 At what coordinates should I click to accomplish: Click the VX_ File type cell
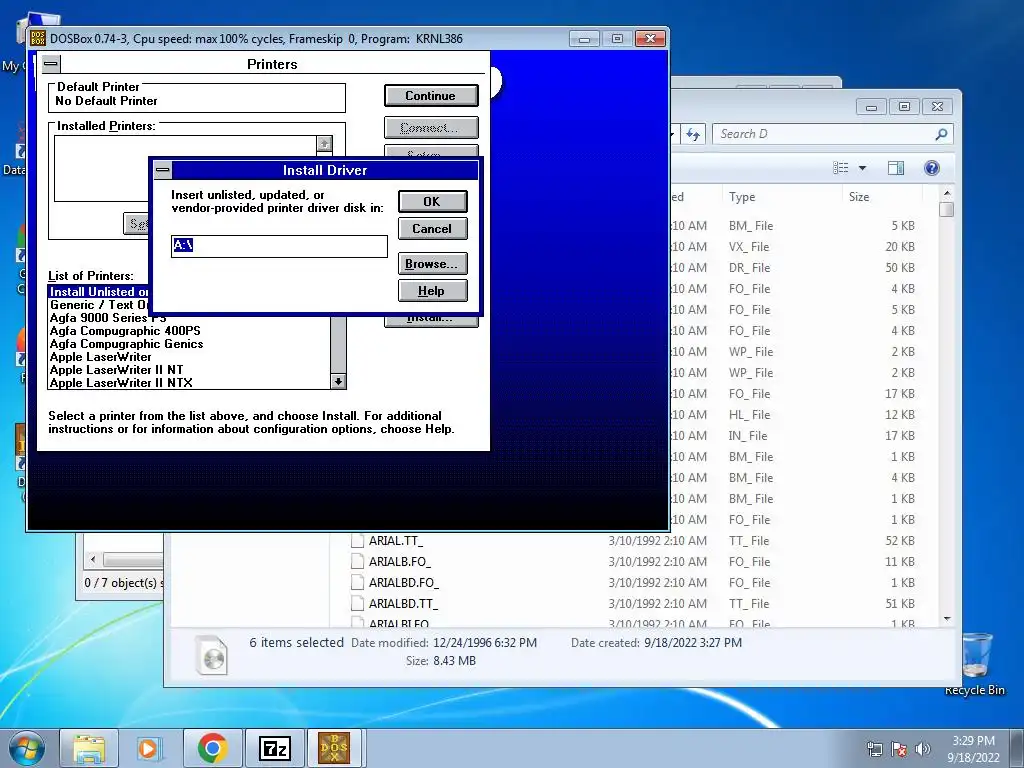click(x=749, y=247)
